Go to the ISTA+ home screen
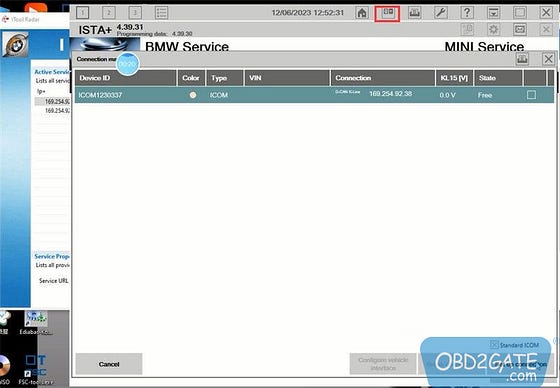Image resolution: width=560 pixels, height=388 pixels. click(362, 13)
